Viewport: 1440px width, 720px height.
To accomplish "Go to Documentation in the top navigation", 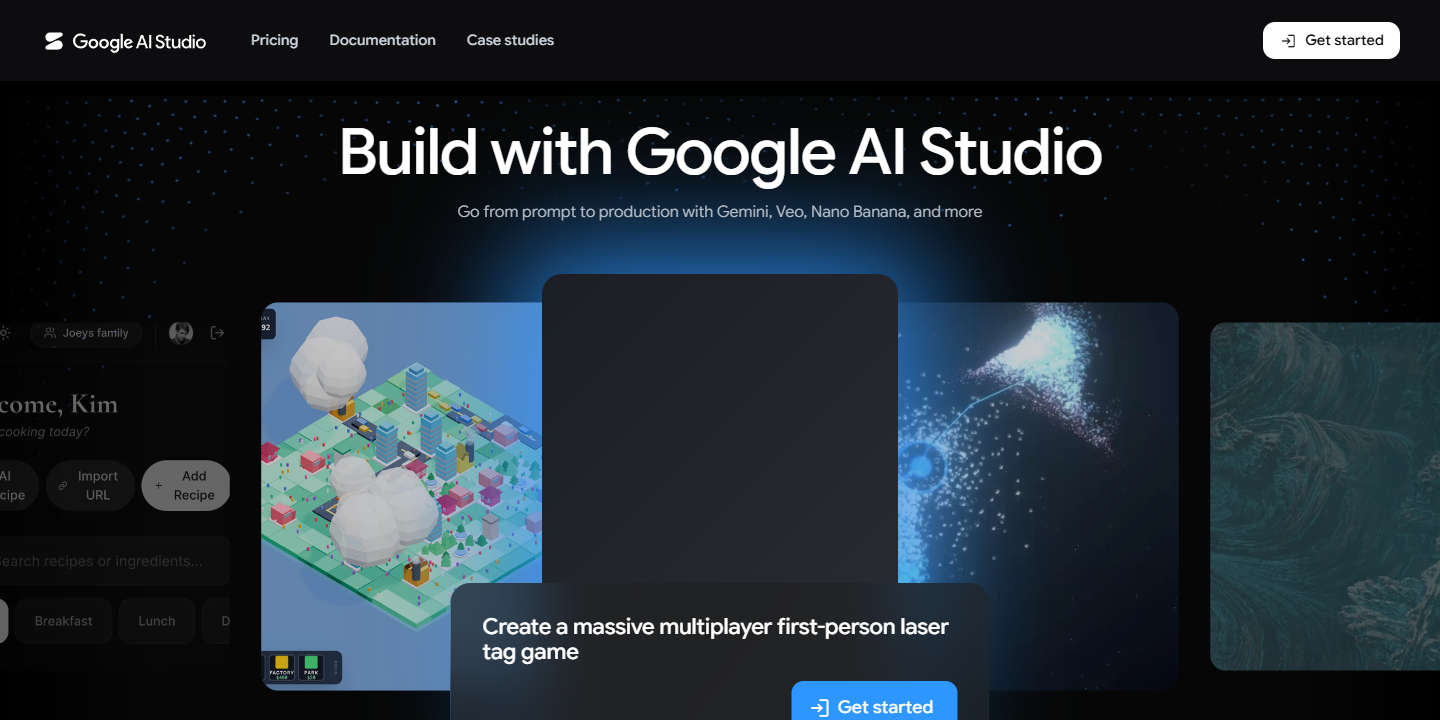I will (382, 40).
